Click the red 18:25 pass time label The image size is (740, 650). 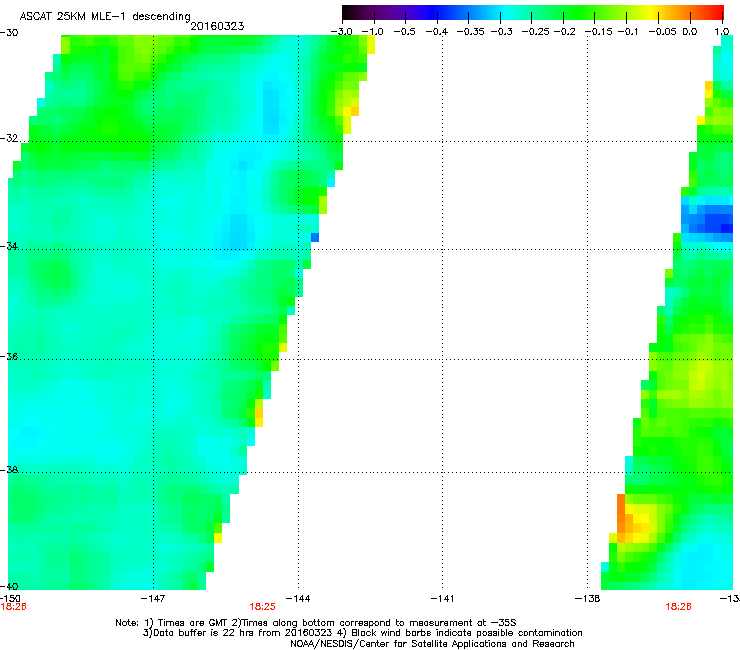click(262, 607)
